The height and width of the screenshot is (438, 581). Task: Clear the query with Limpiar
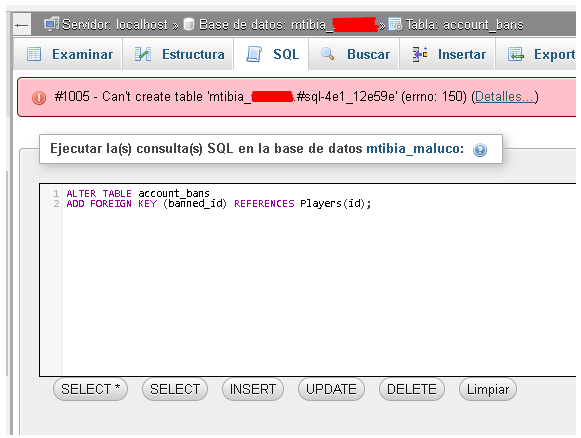[x=488, y=389]
